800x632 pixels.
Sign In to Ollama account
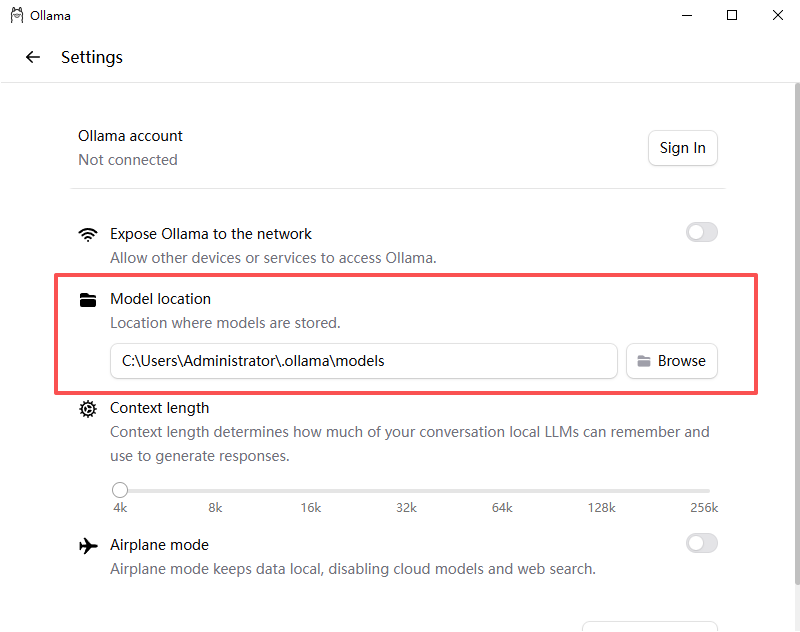click(x=683, y=148)
